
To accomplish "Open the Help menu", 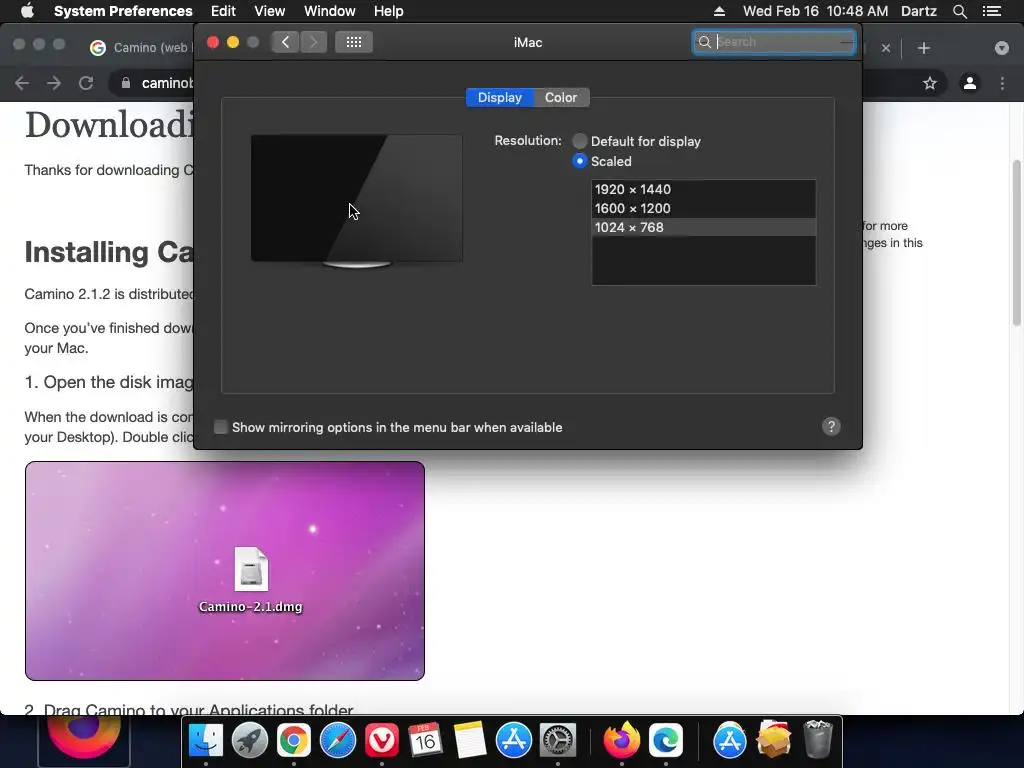I will click(x=389, y=11).
